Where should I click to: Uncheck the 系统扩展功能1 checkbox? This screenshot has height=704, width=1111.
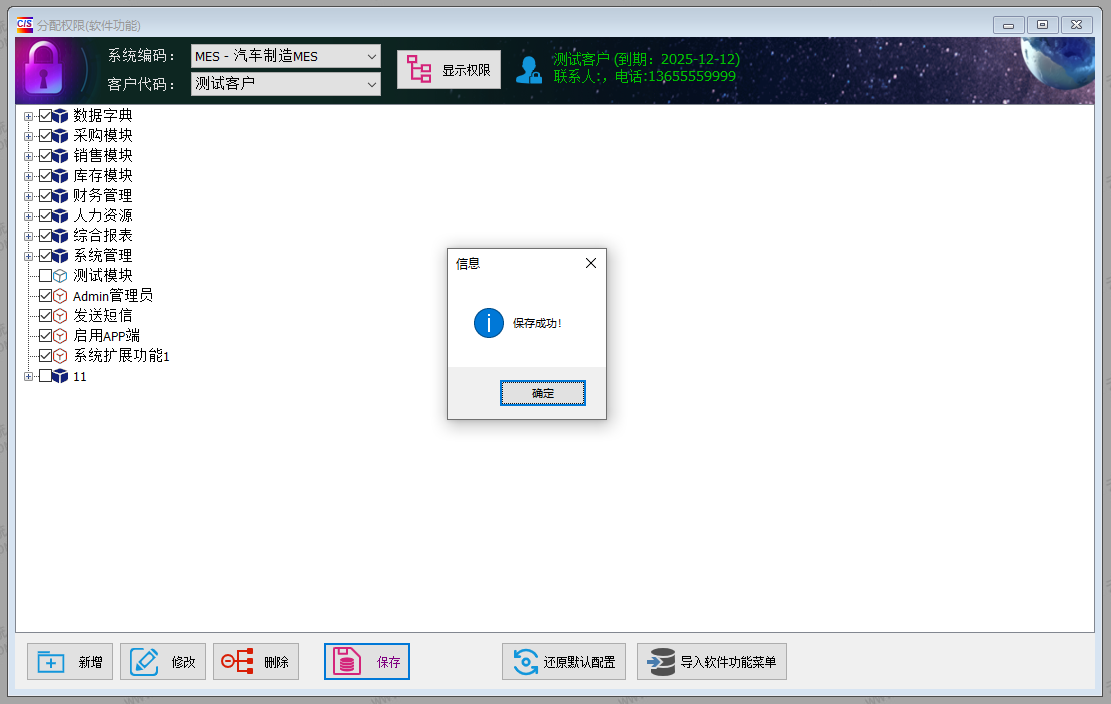point(45,355)
